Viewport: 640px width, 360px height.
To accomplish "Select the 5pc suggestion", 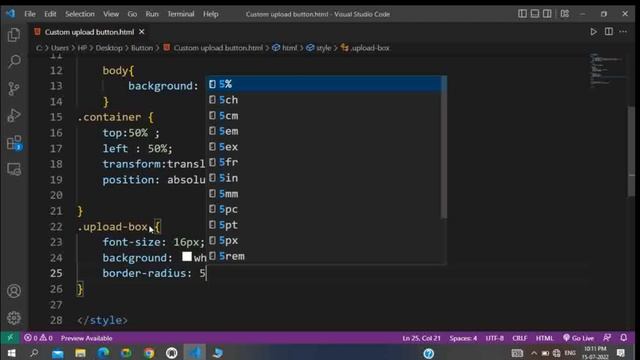I will 325,209.
